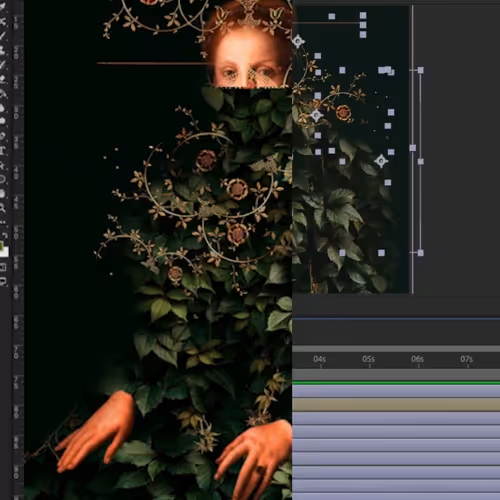This screenshot has height=500, width=500.
Task: Open the three-dot Edit Toolbar menu
Action: (x=3, y=222)
